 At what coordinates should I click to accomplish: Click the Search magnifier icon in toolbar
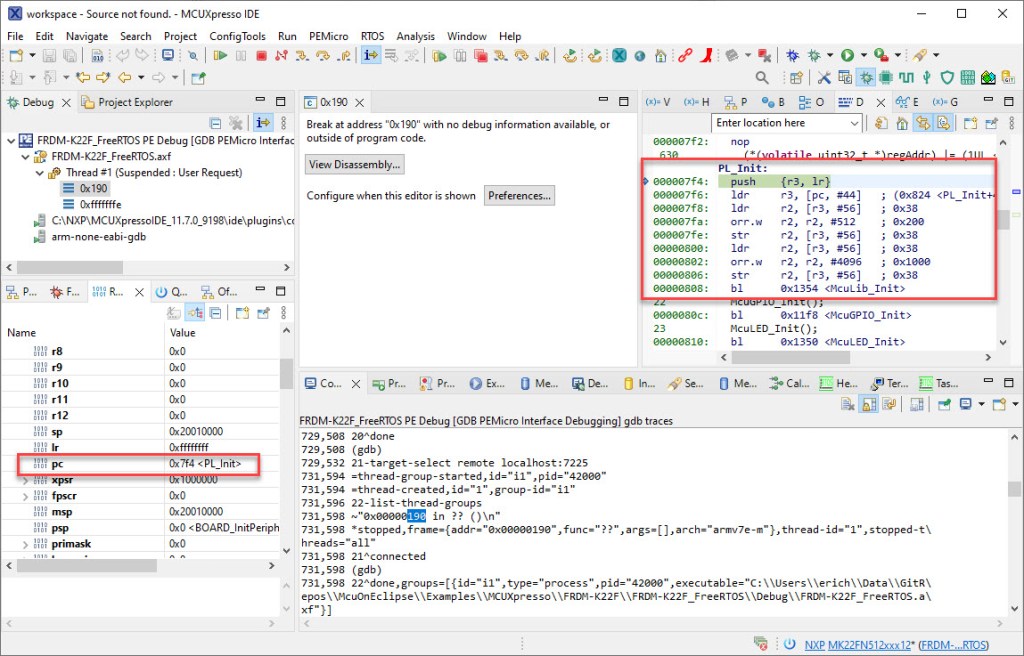762,78
